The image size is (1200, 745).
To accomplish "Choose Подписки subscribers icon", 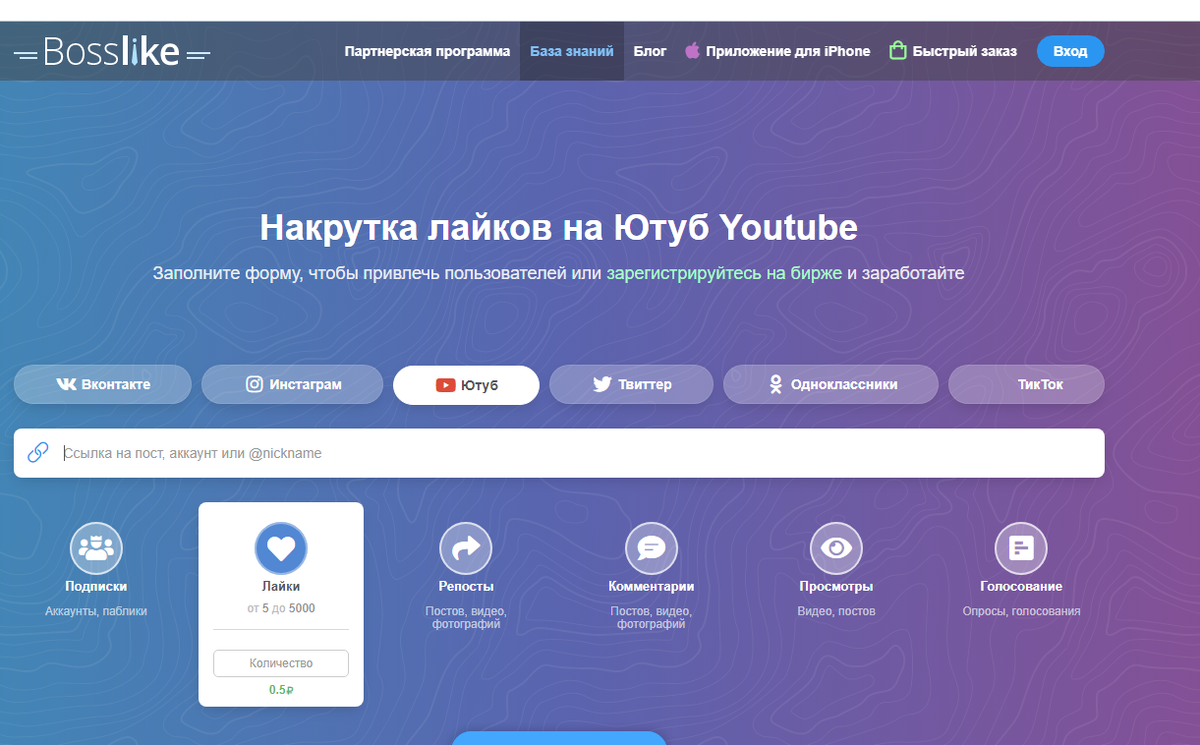I will 96,548.
